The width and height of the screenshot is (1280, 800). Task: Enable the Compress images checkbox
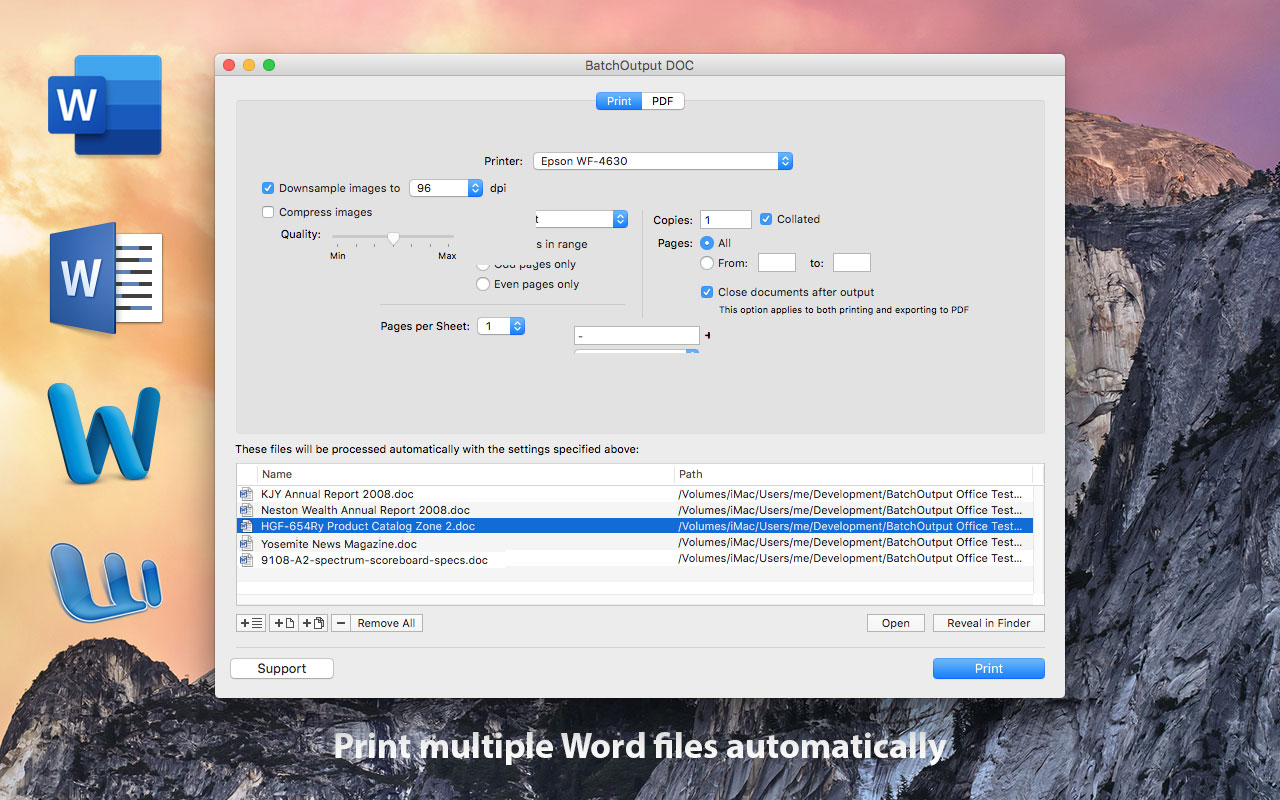[x=268, y=212]
